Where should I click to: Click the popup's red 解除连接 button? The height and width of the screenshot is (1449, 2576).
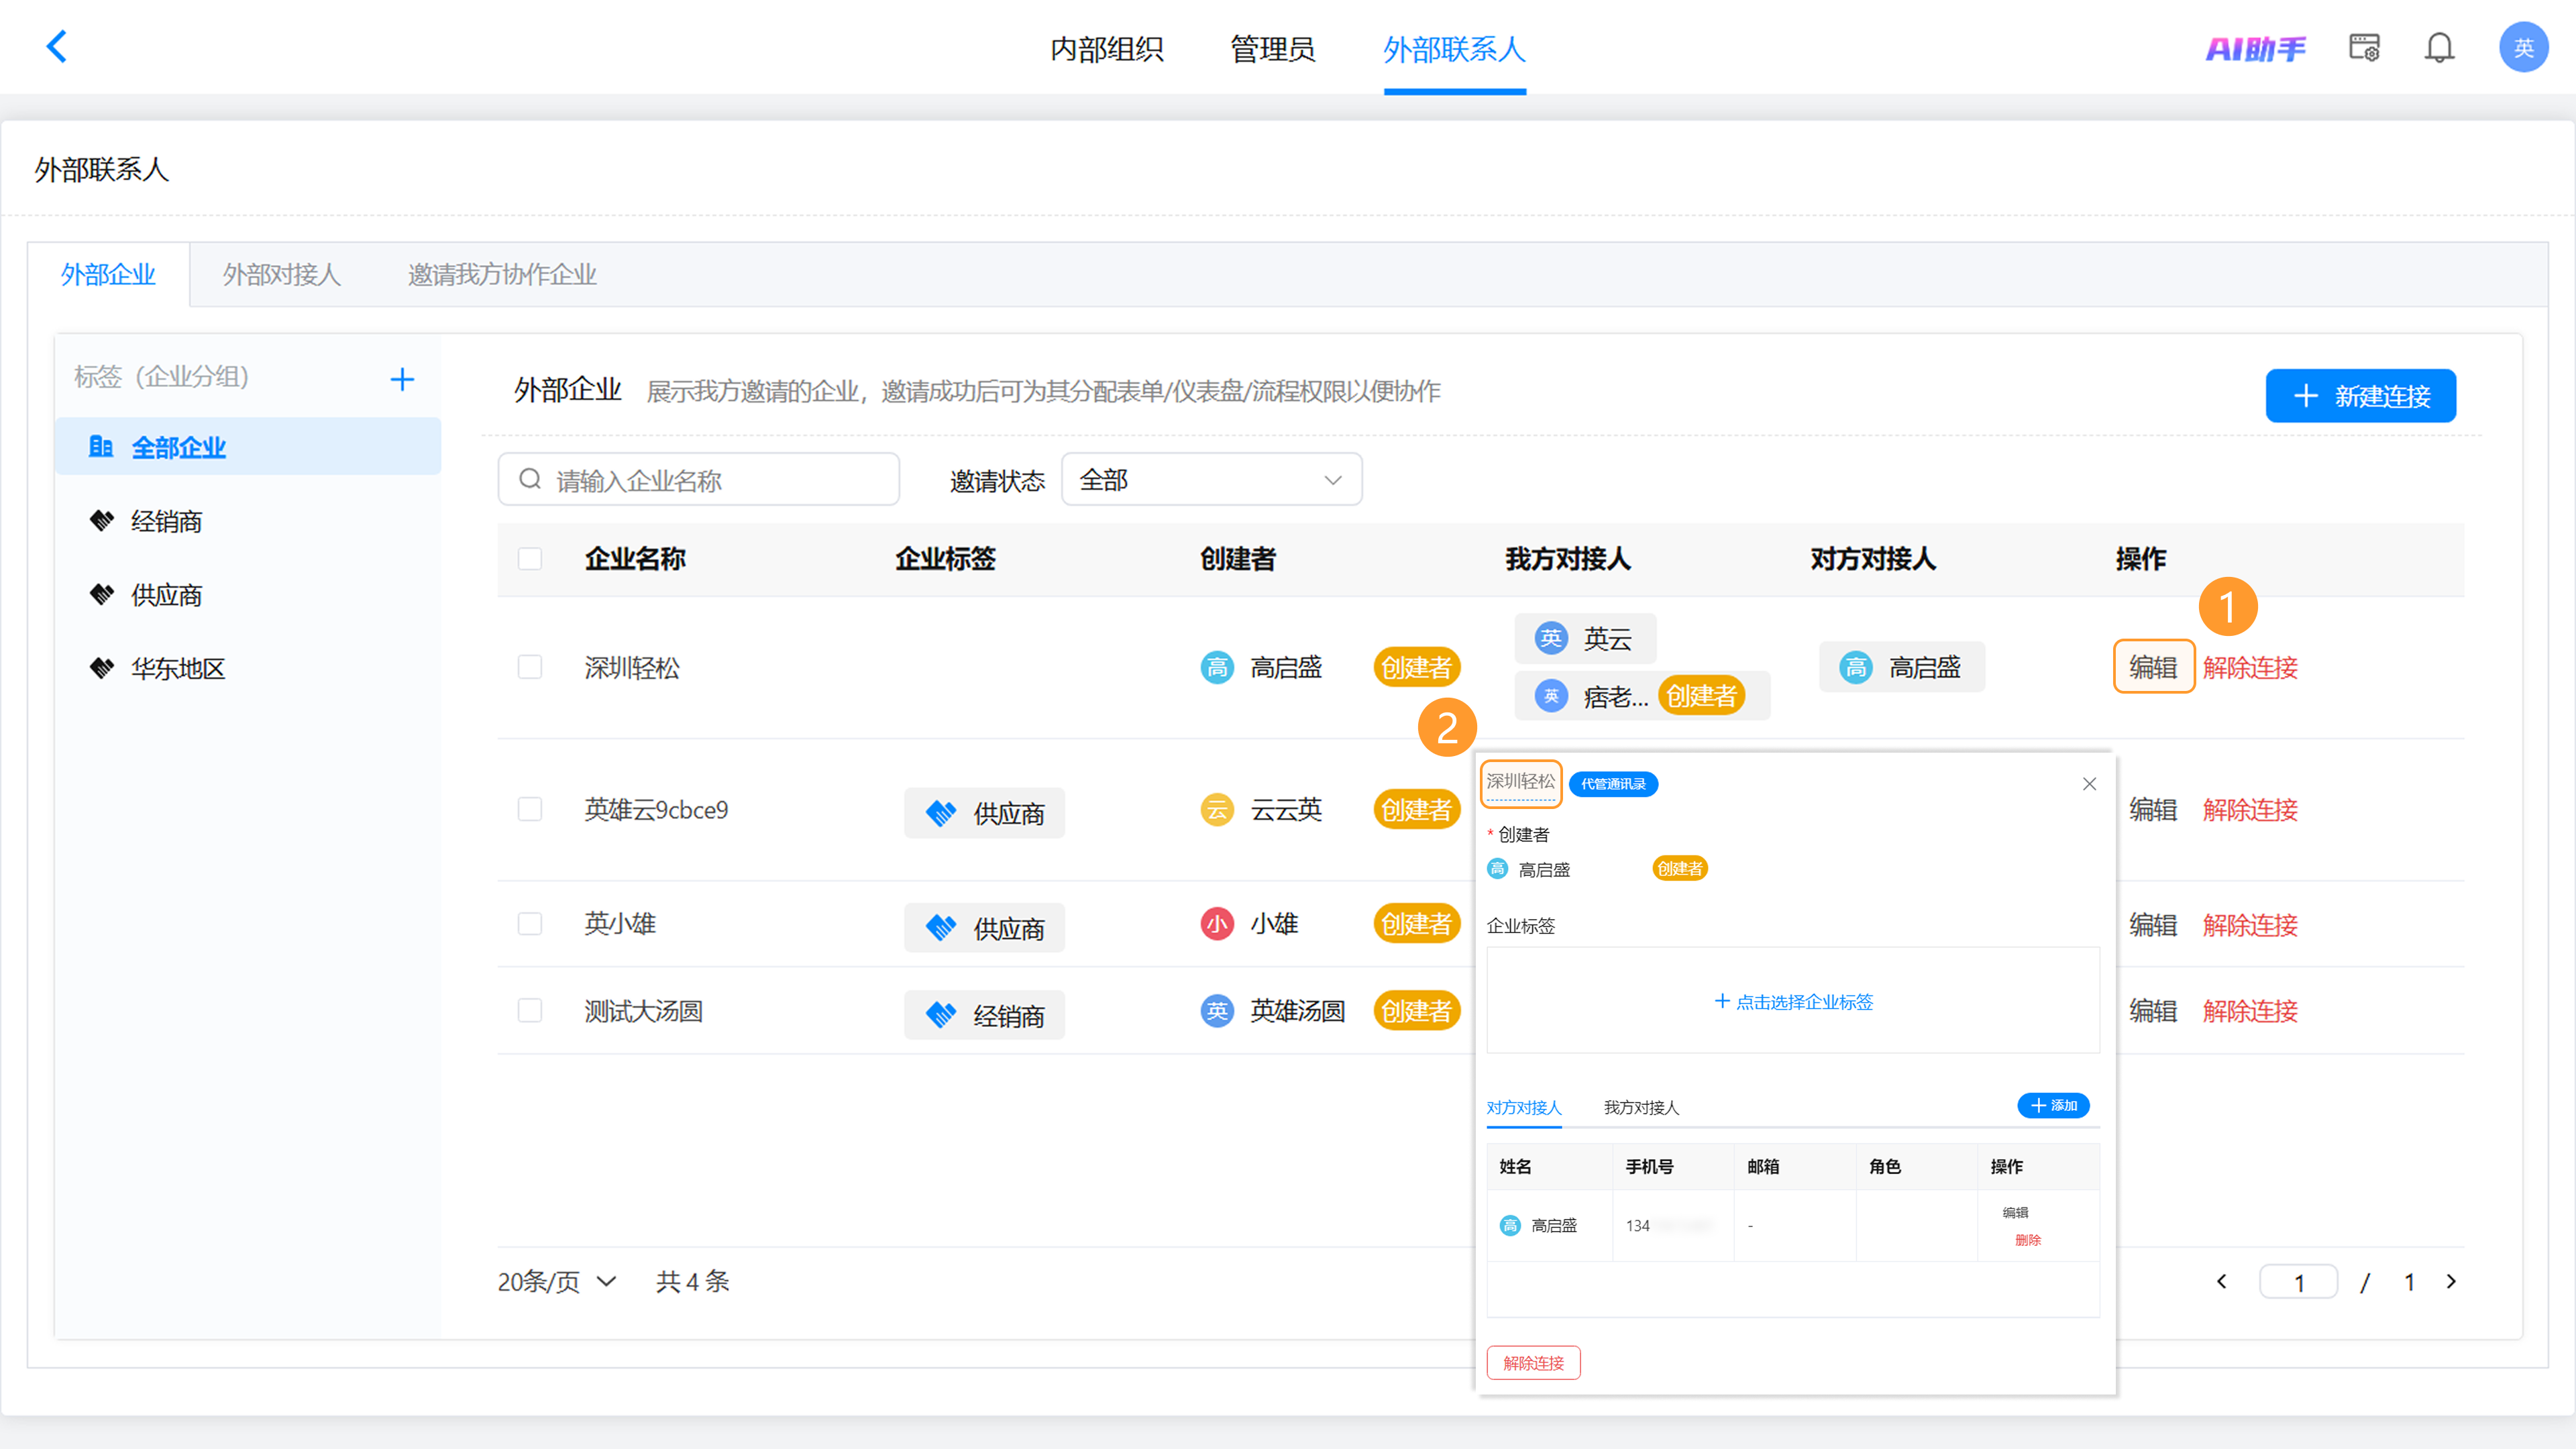coord(1533,1362)
